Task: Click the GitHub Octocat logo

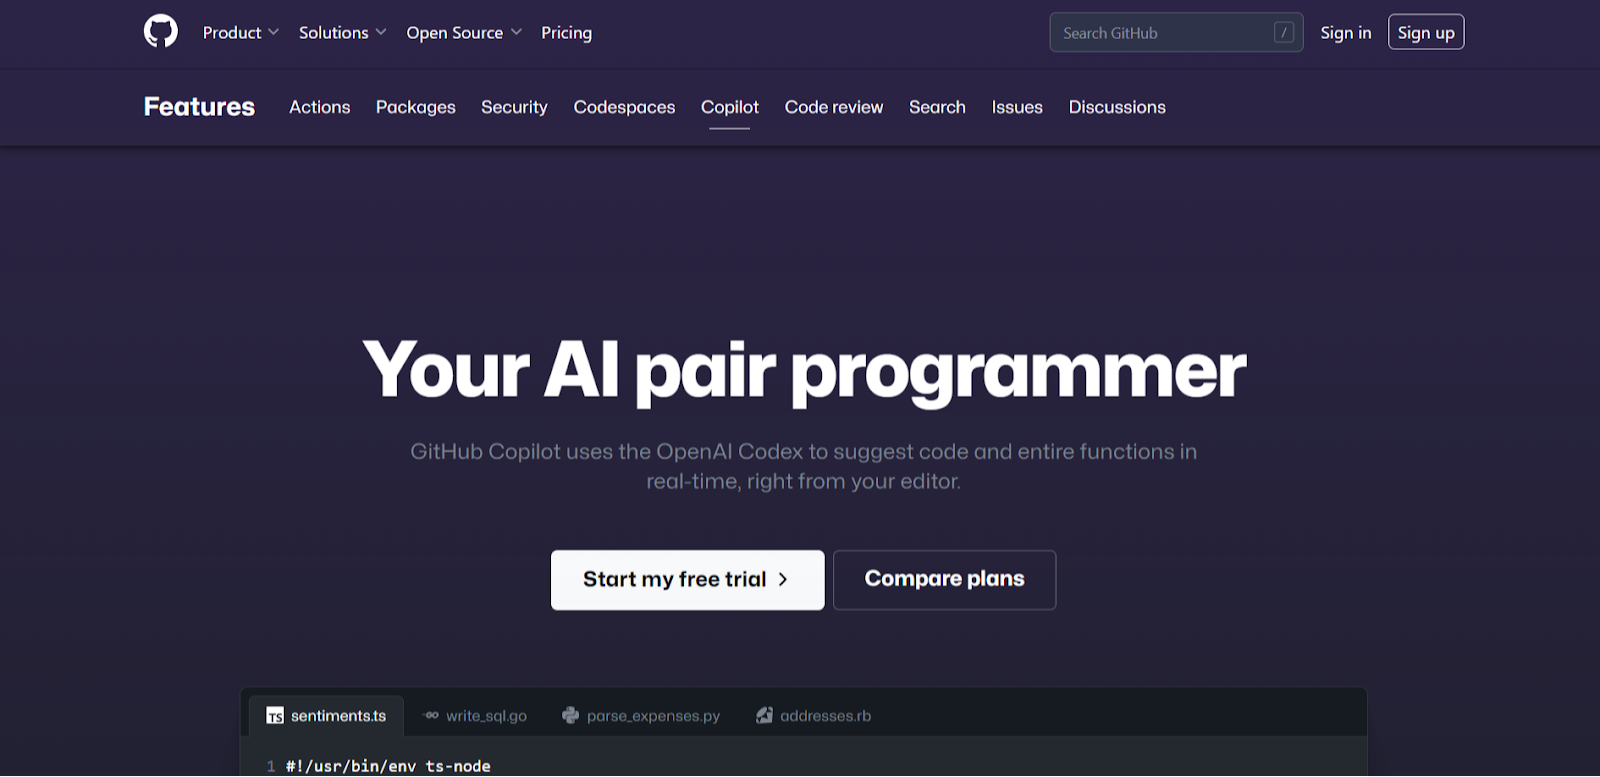Action: [x=161, y=32]
